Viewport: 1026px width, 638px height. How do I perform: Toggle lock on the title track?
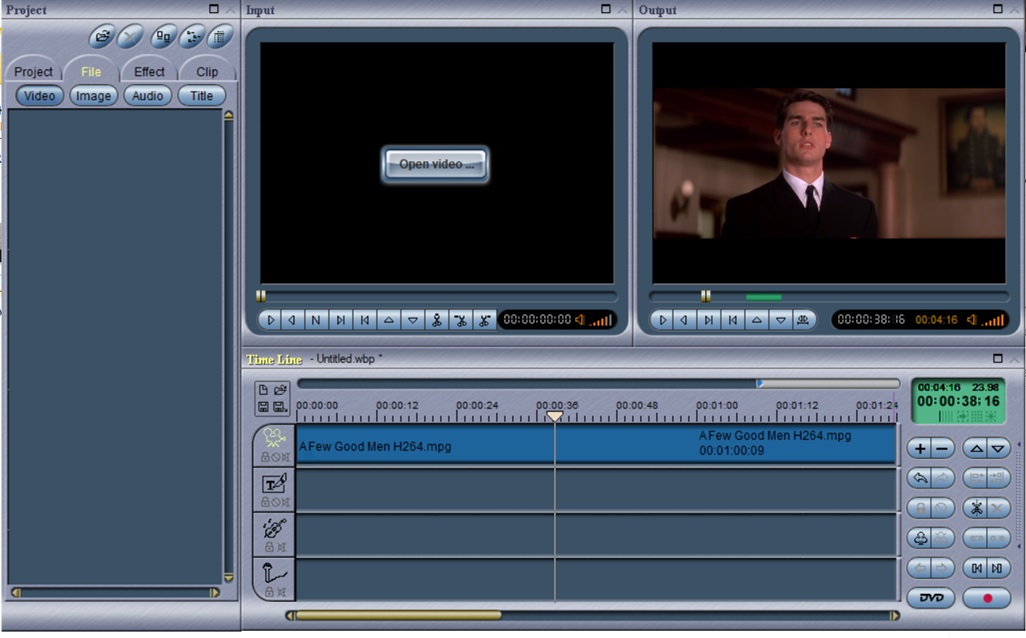pyautogui.click(x=265, y=502)
